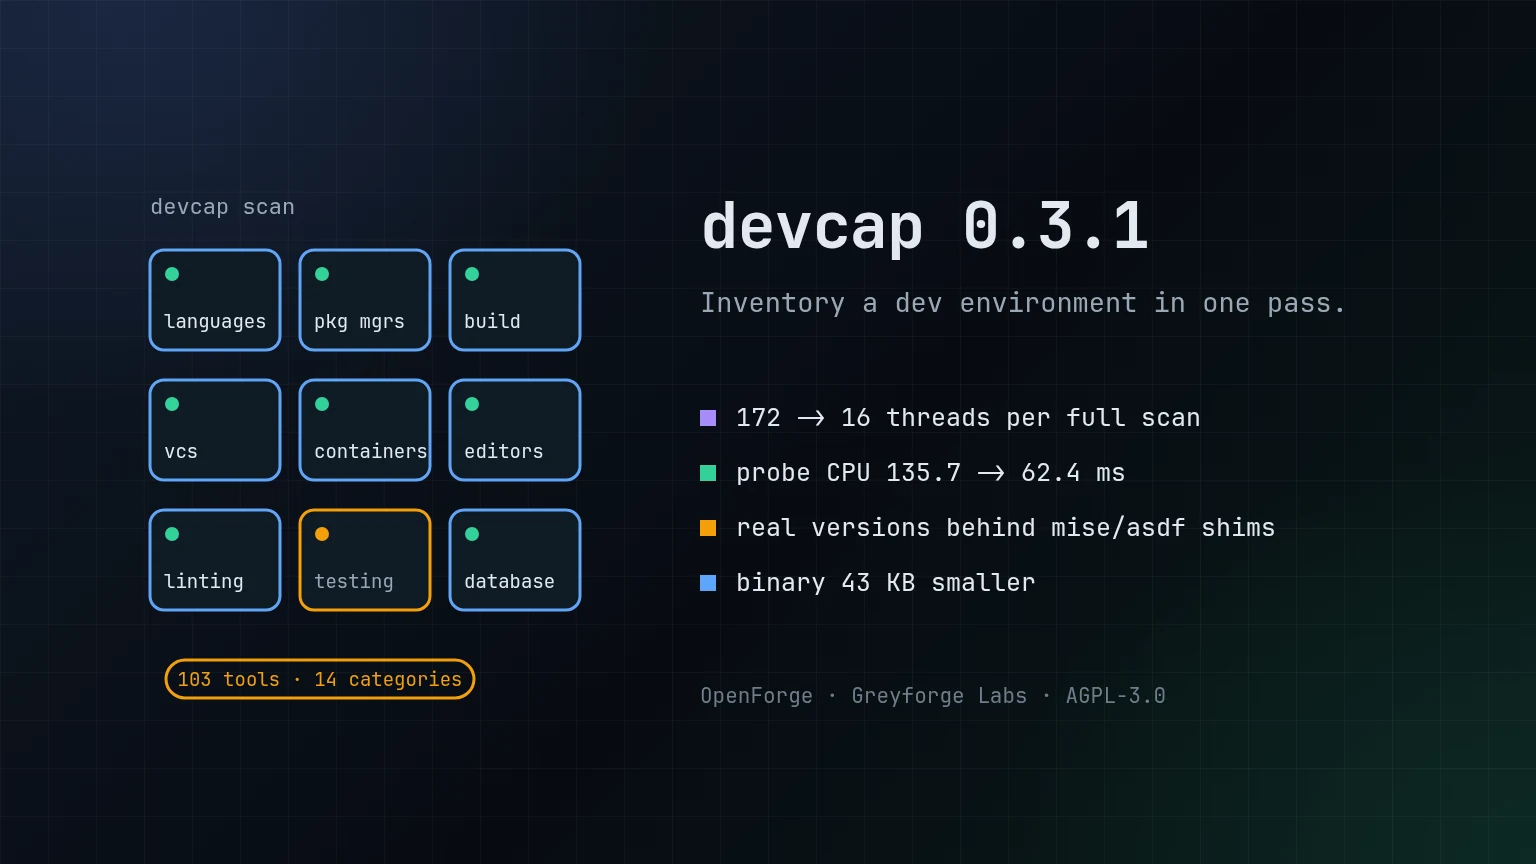Click the 'Greyforge Labs' footer text
The width and height of the screenshot is (1536, 864).
(939, 696)
